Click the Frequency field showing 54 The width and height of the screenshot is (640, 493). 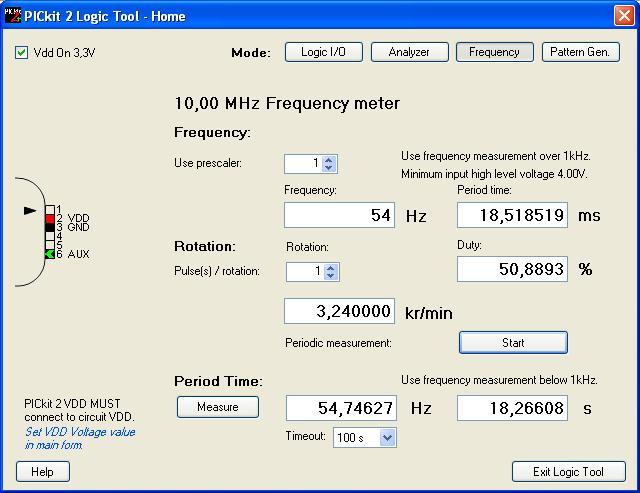(x=339, y=215)
